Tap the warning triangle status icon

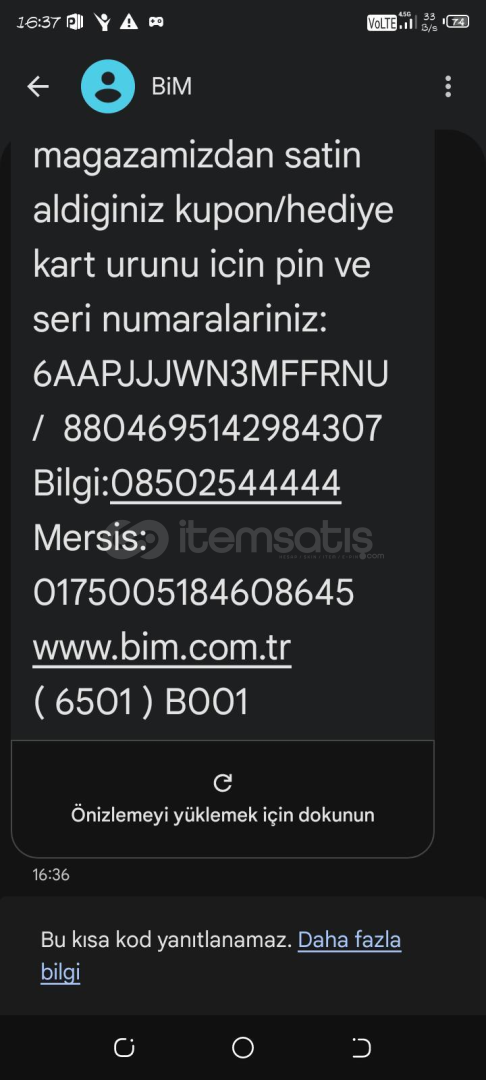pos(129,22)
